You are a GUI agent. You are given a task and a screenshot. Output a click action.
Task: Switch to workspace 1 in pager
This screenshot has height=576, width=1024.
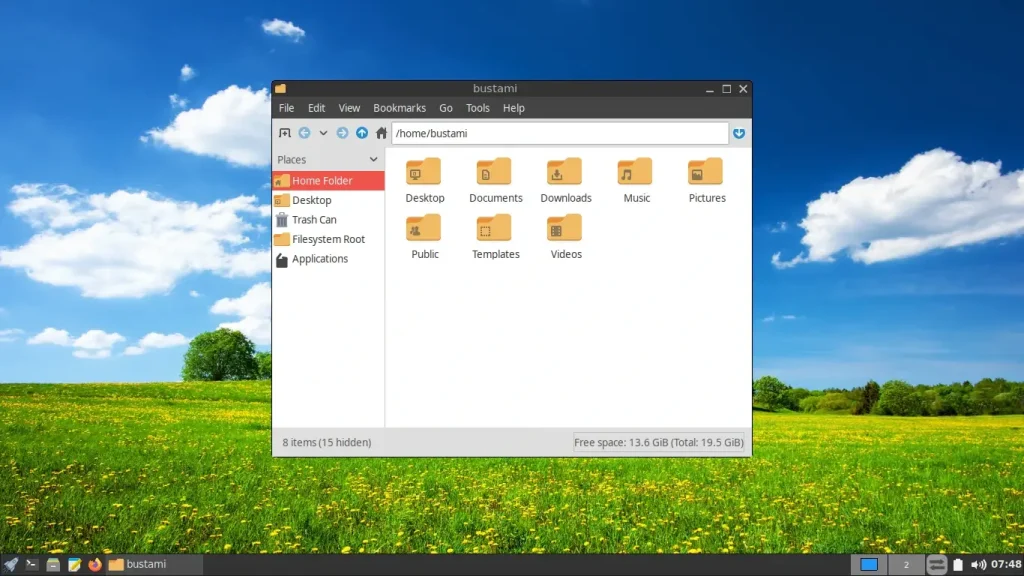[869, 564]
